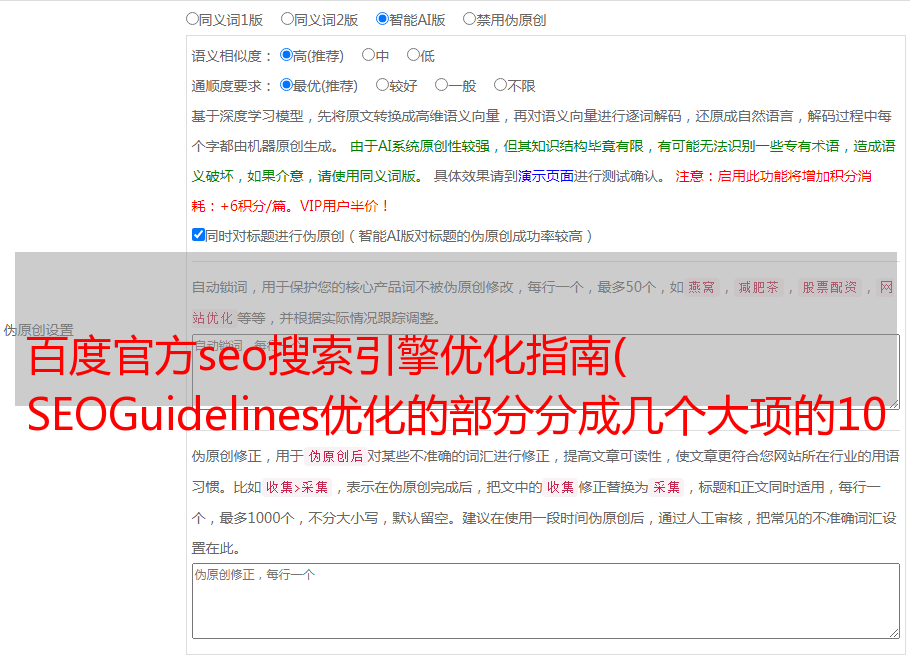Click the 收集>采集 example code tag
The width and height of the screenshot is (911, 658).
click(x=297, y=487)
